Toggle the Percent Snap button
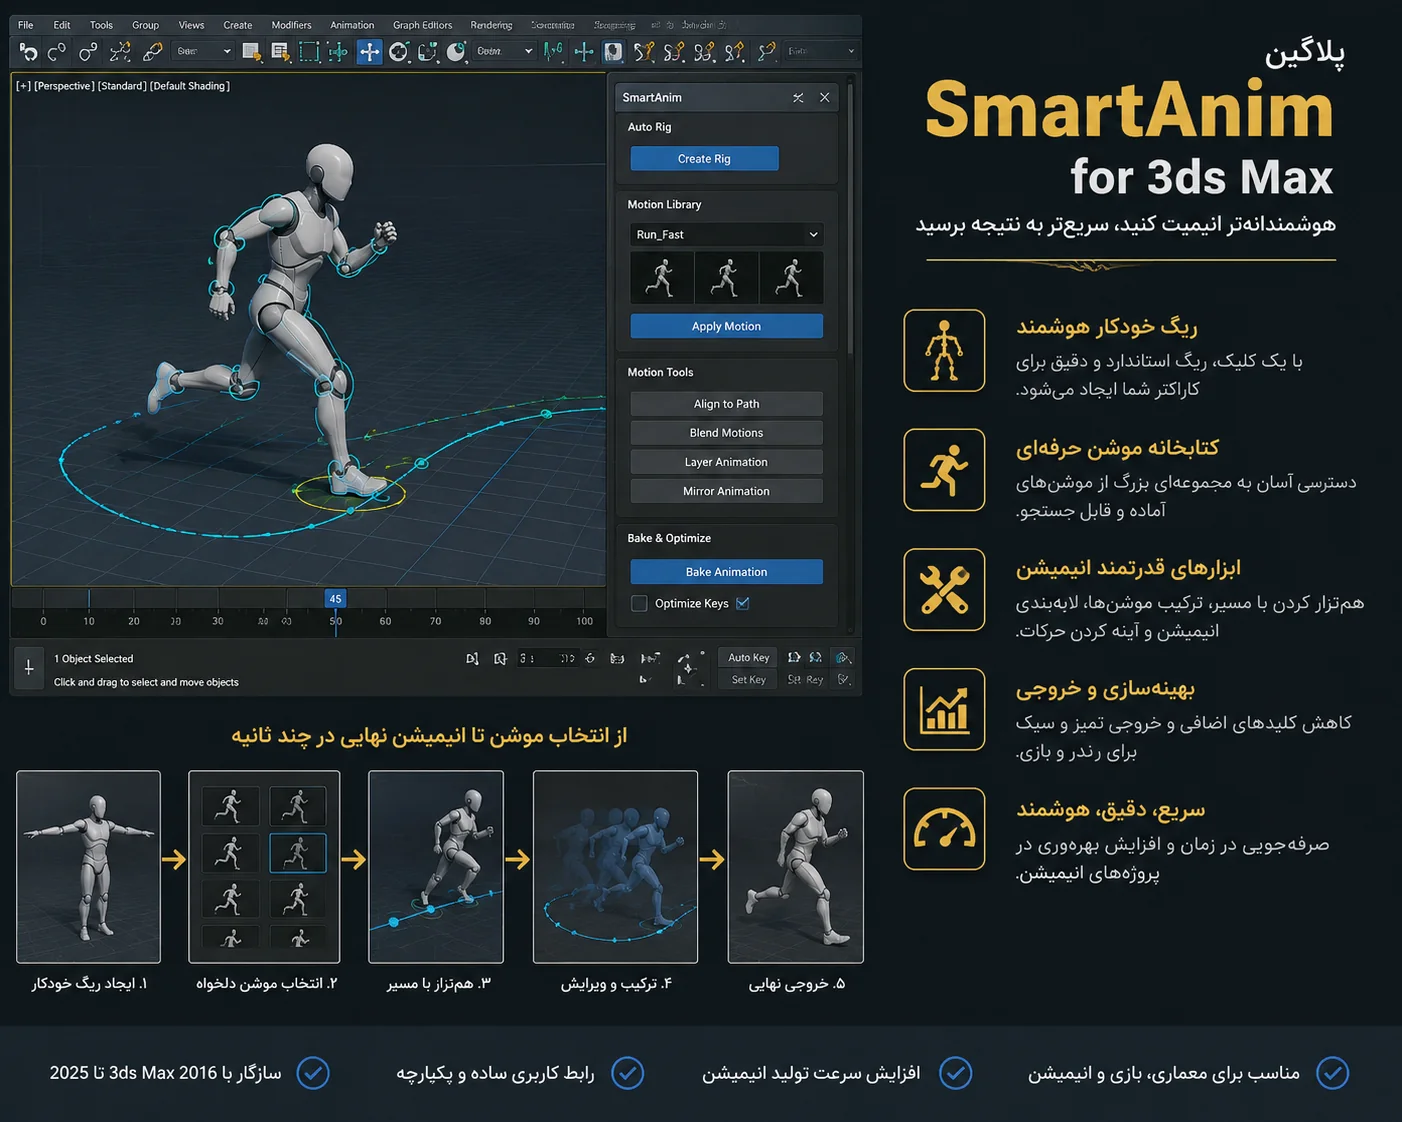 coord(705,52)
